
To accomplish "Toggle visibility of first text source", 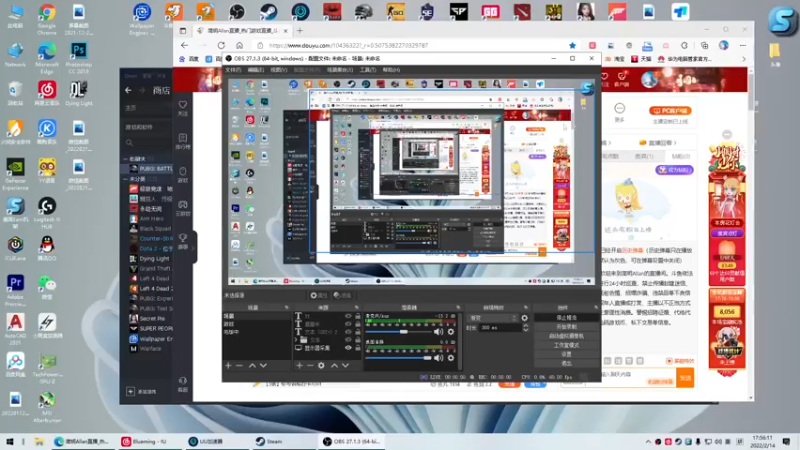I will coord(348,316).
